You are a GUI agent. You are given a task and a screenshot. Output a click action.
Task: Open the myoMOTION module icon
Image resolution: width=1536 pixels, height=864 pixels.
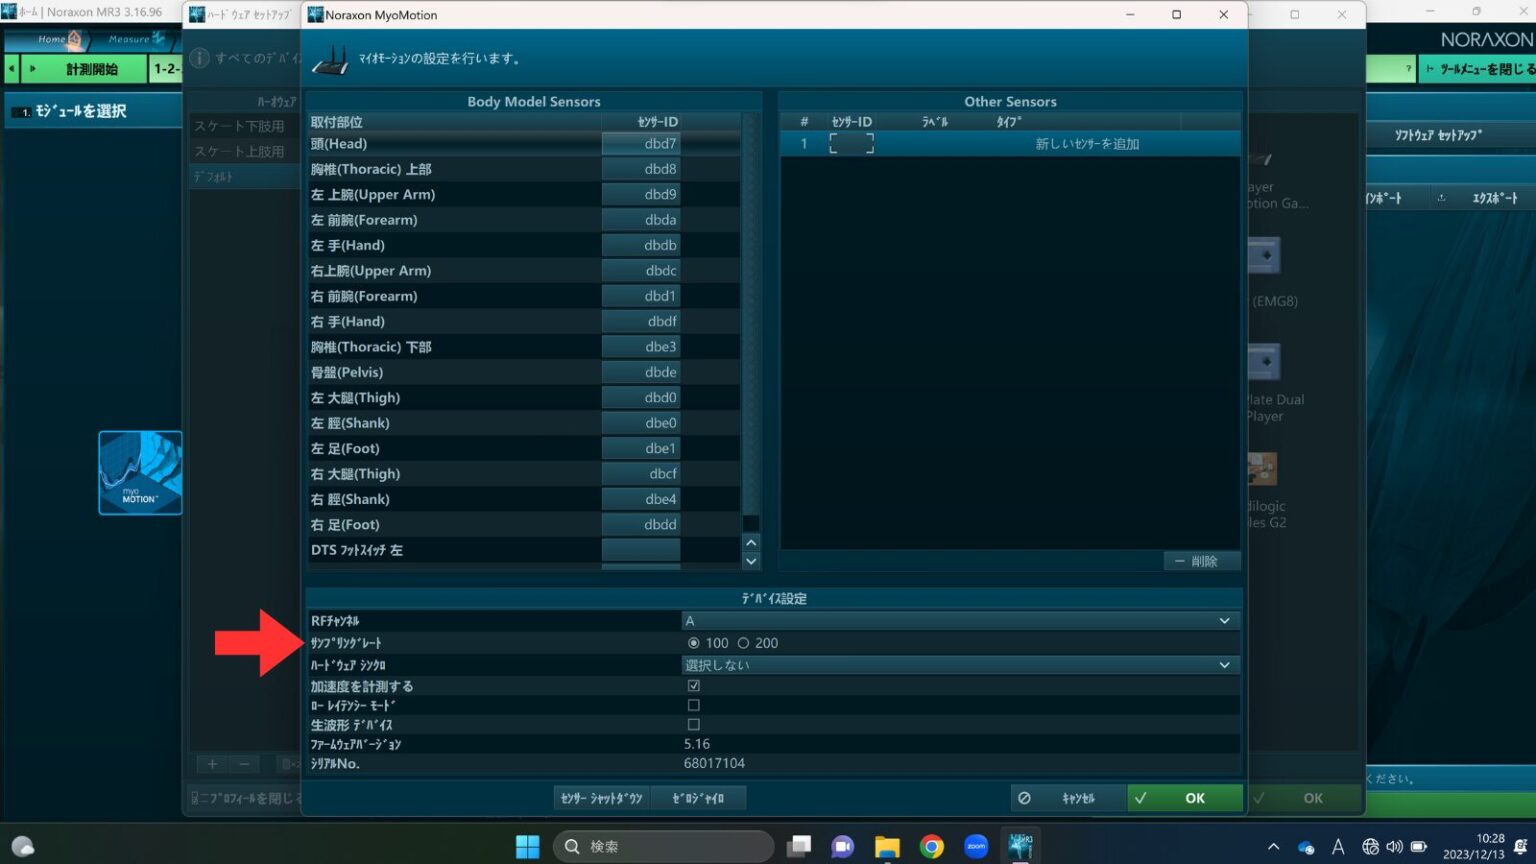[x=140, y=472]
